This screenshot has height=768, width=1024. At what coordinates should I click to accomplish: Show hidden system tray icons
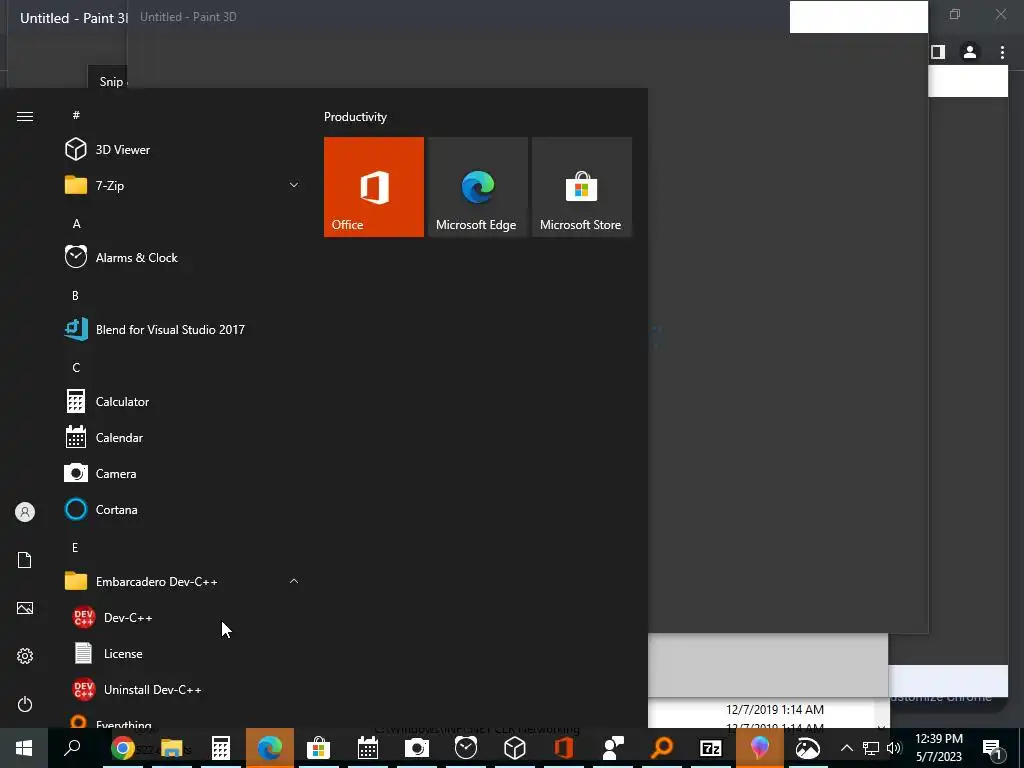(846, 748)
